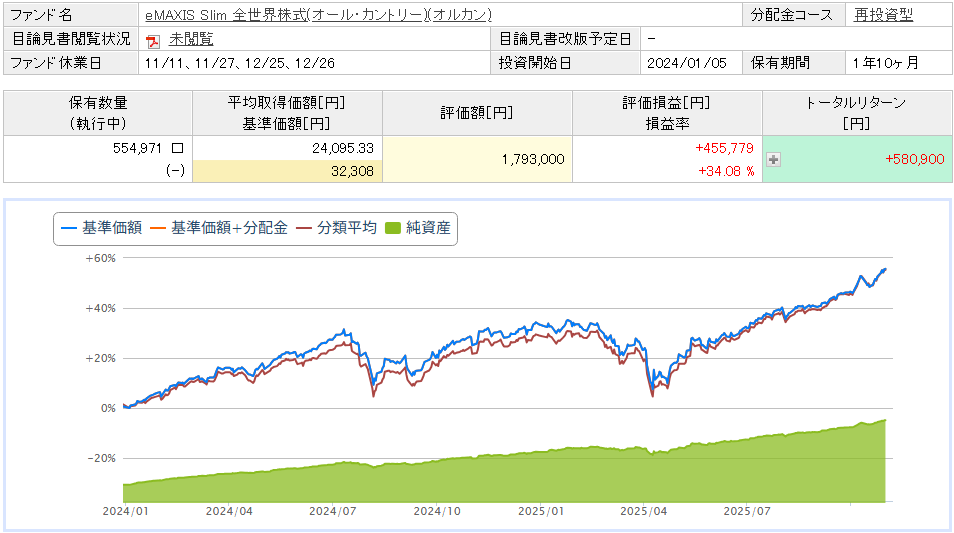Open the 未閲覧 prospectus link
The height and width of the screenshot is (533, 954).
pos(191,39)
